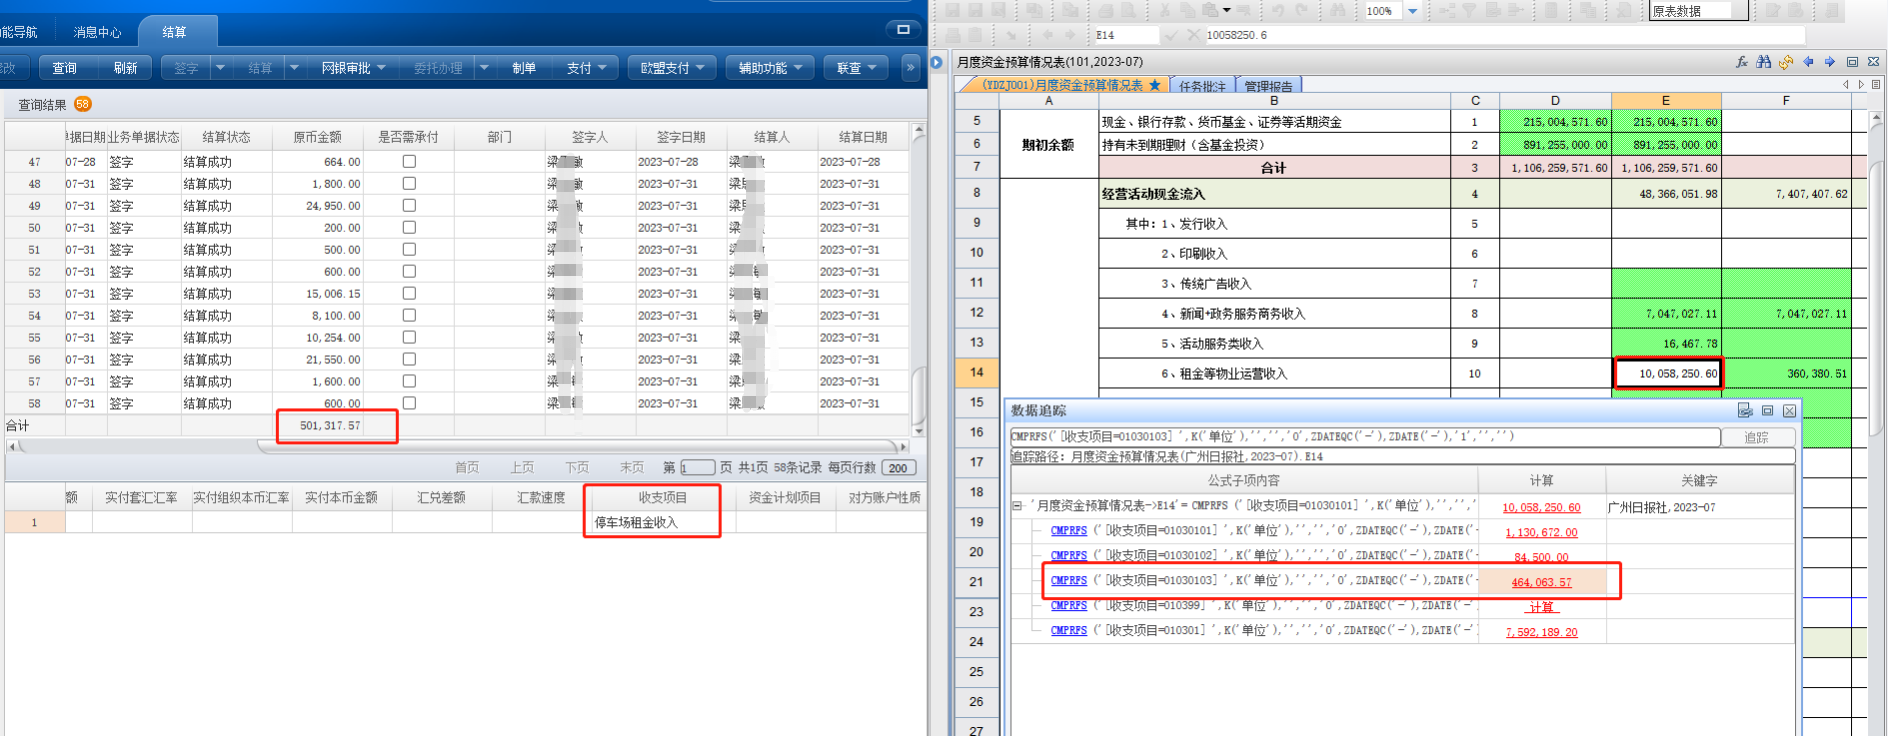This screenshot has width=1888, height=736.
Task: Open the 结算 button dropdown arrow
Action: coord(294,68)
